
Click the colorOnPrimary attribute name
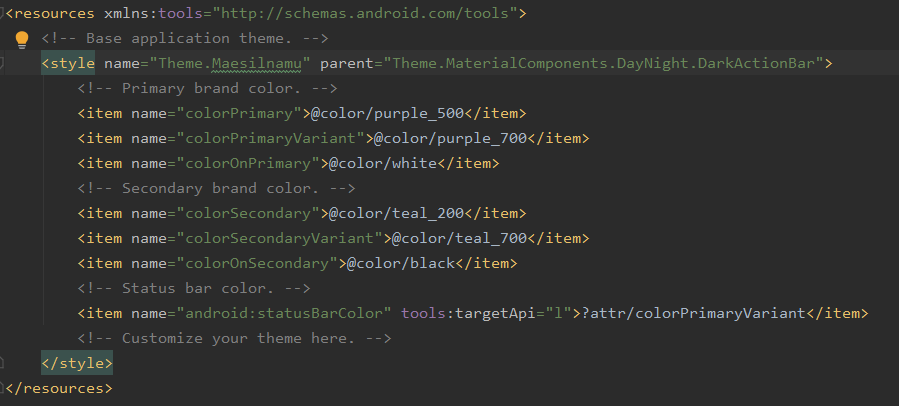pyautogui.click(x=248, y=163)
